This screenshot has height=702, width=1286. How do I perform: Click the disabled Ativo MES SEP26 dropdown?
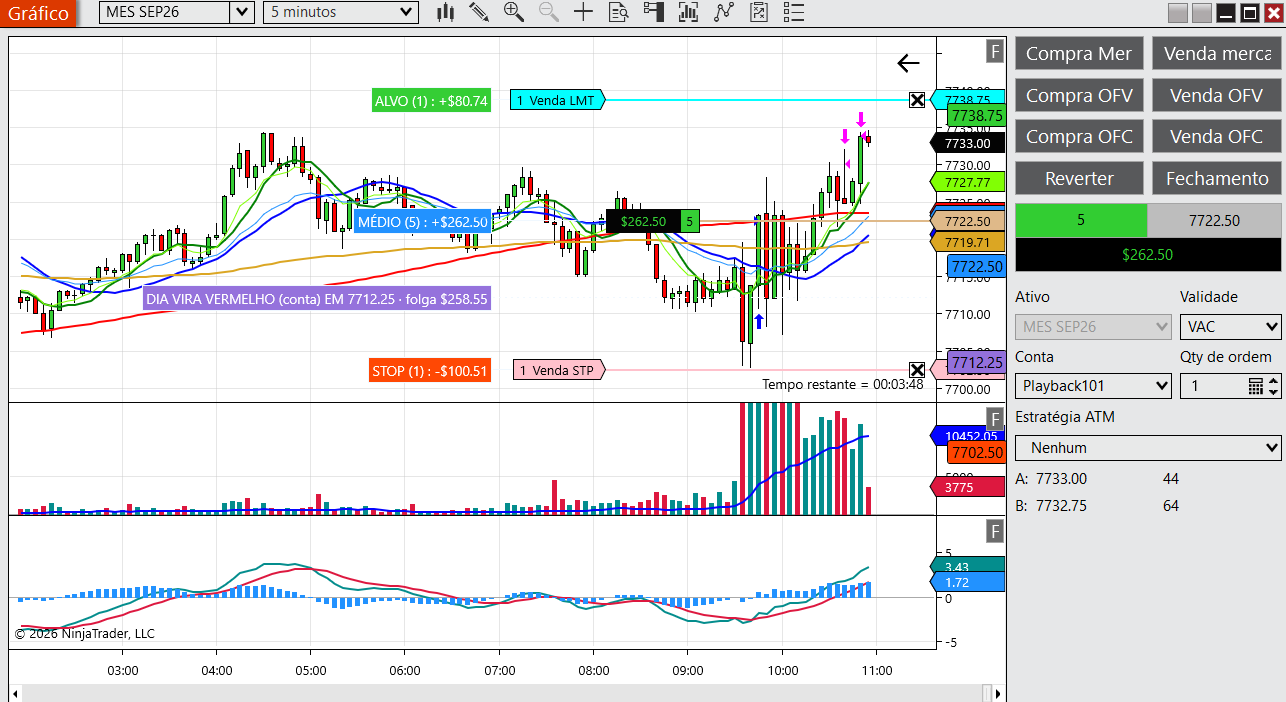pyautogui.click(x=1093, y=326)
